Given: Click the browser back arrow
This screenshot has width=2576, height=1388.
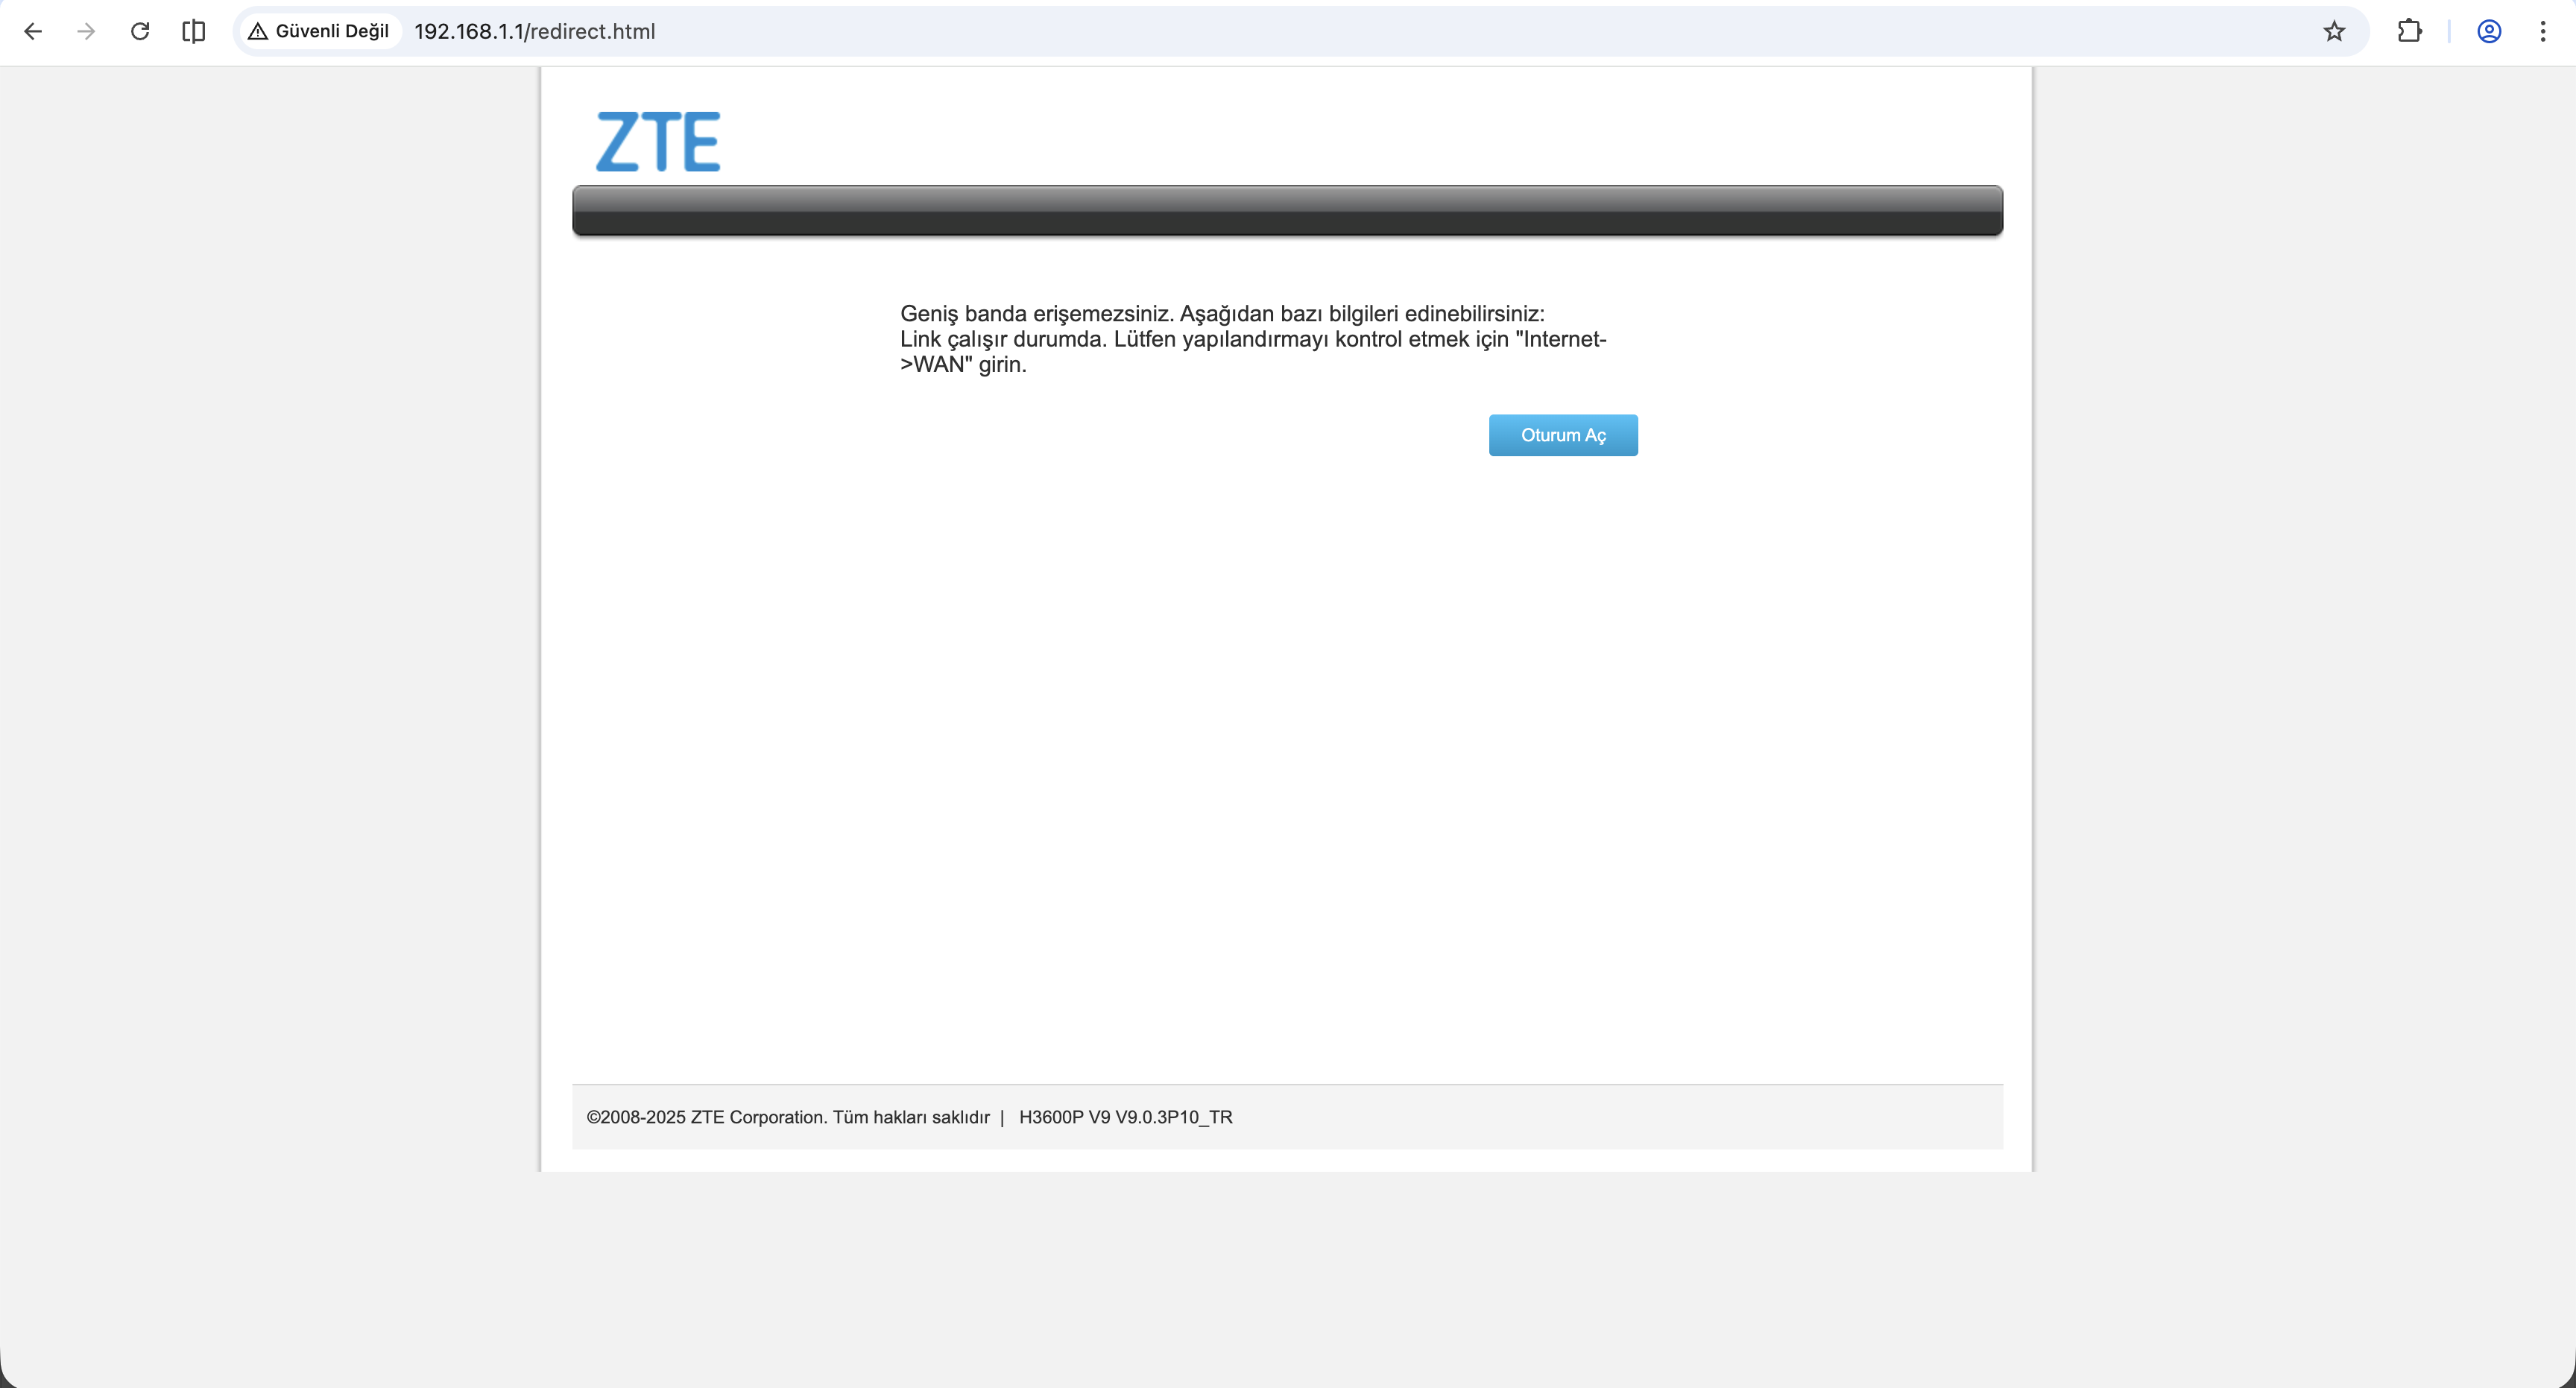Looking at the screenshot, I should 33,31.
